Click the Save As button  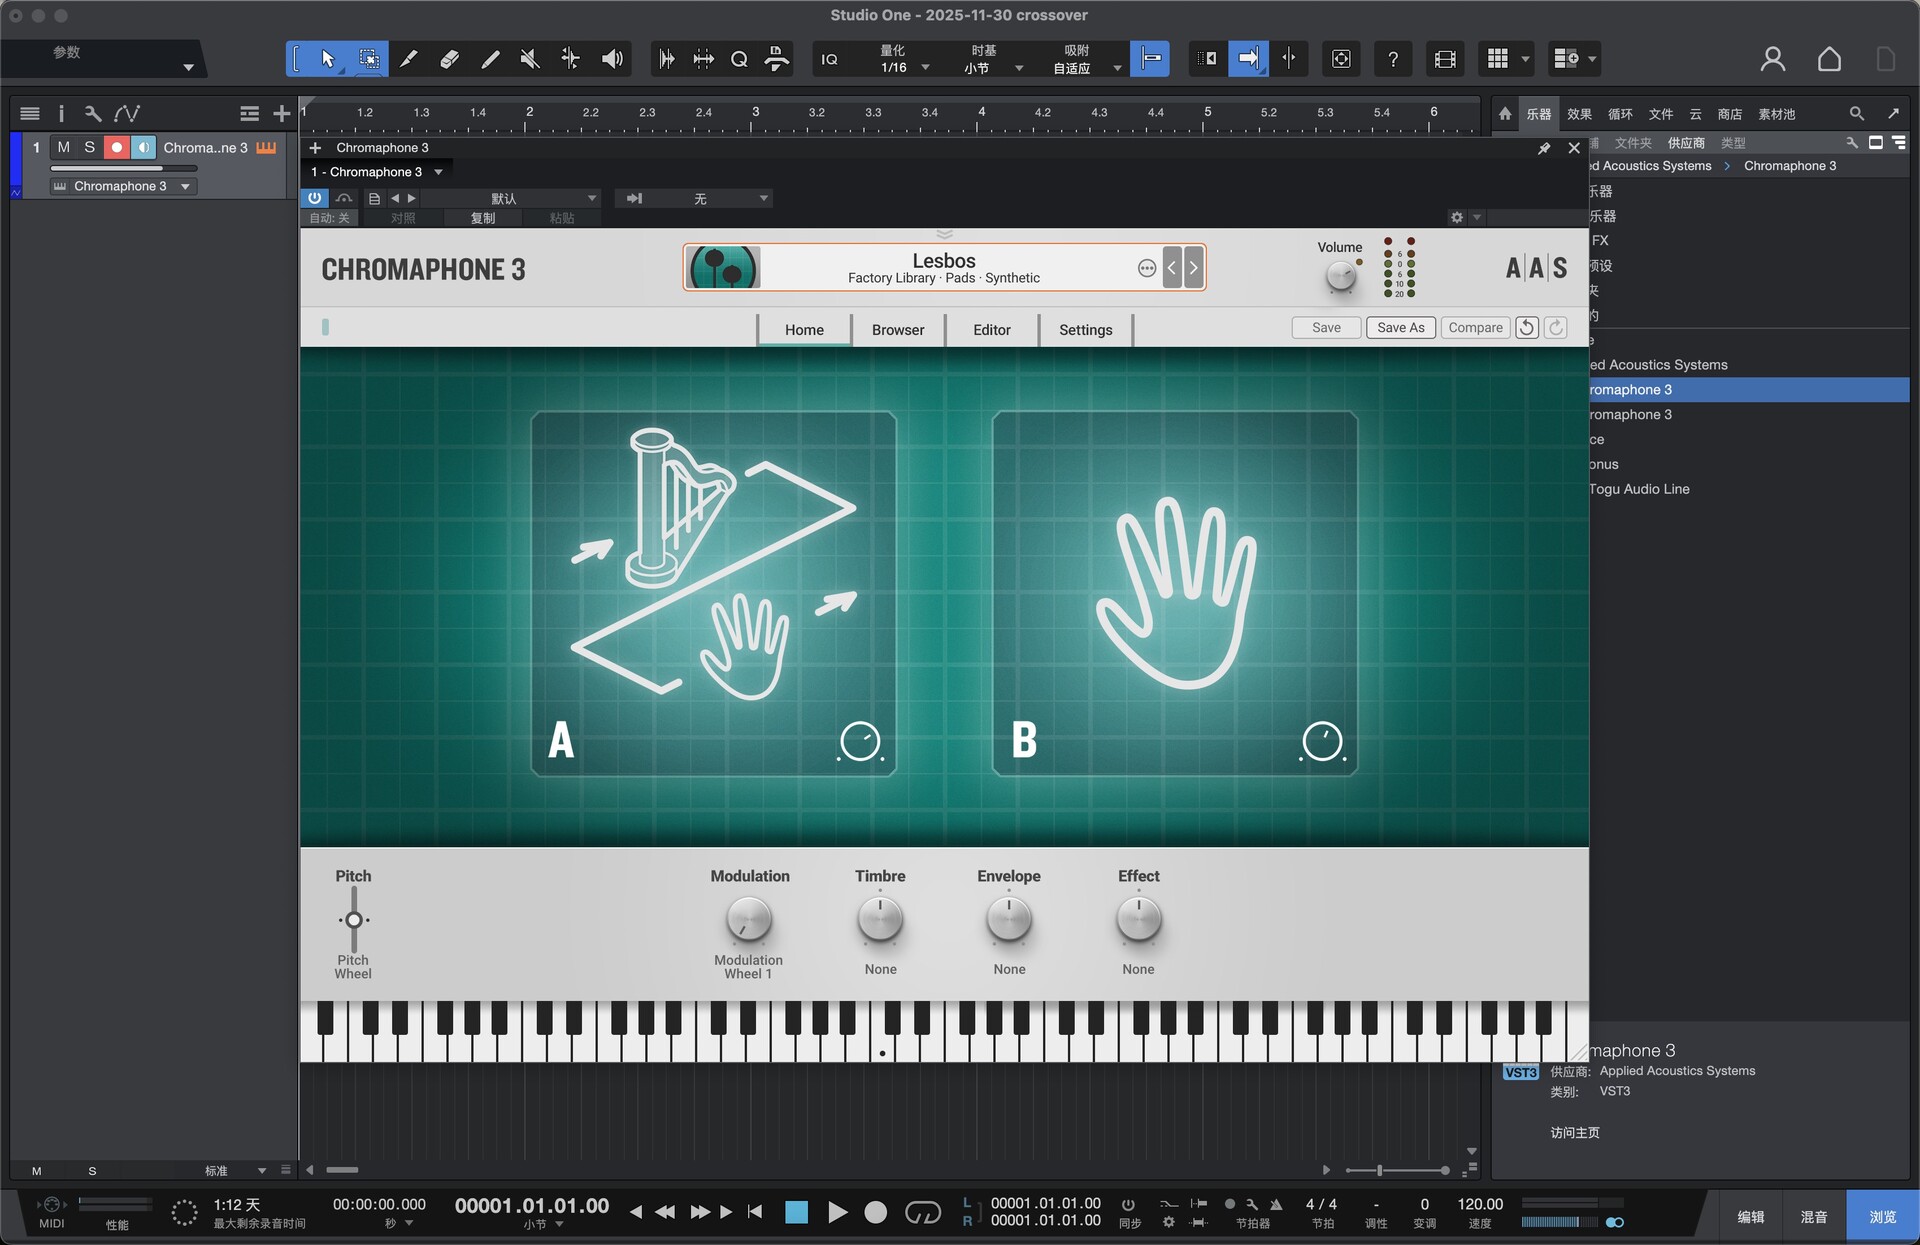click(x=1400, y=328)
